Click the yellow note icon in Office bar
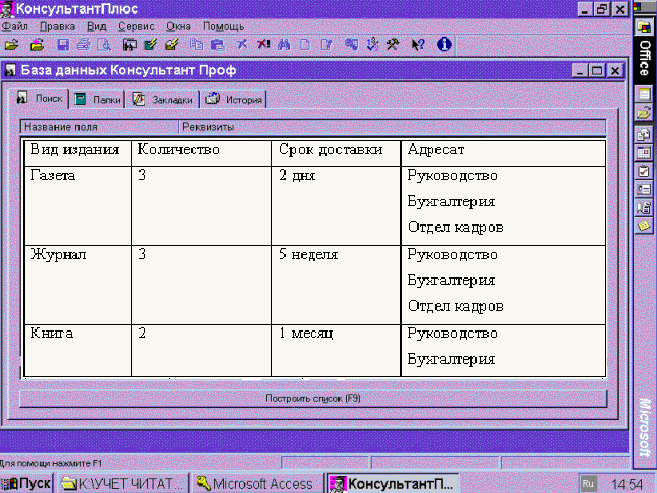Screen dimensions: 657x493 (x=644, y=227)
